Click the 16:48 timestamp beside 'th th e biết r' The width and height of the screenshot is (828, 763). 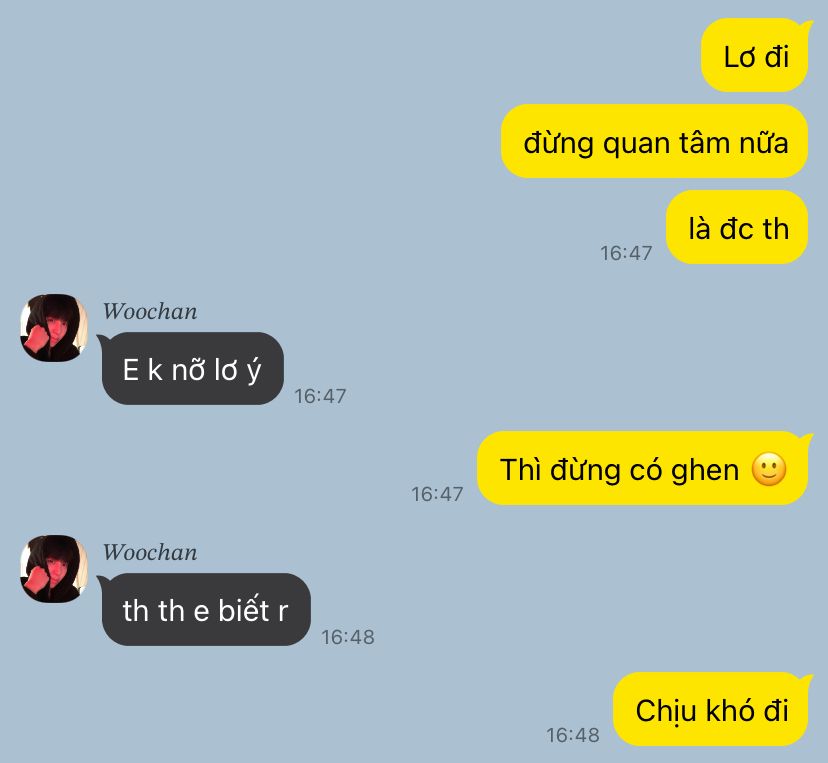click(x=347, y=637)
